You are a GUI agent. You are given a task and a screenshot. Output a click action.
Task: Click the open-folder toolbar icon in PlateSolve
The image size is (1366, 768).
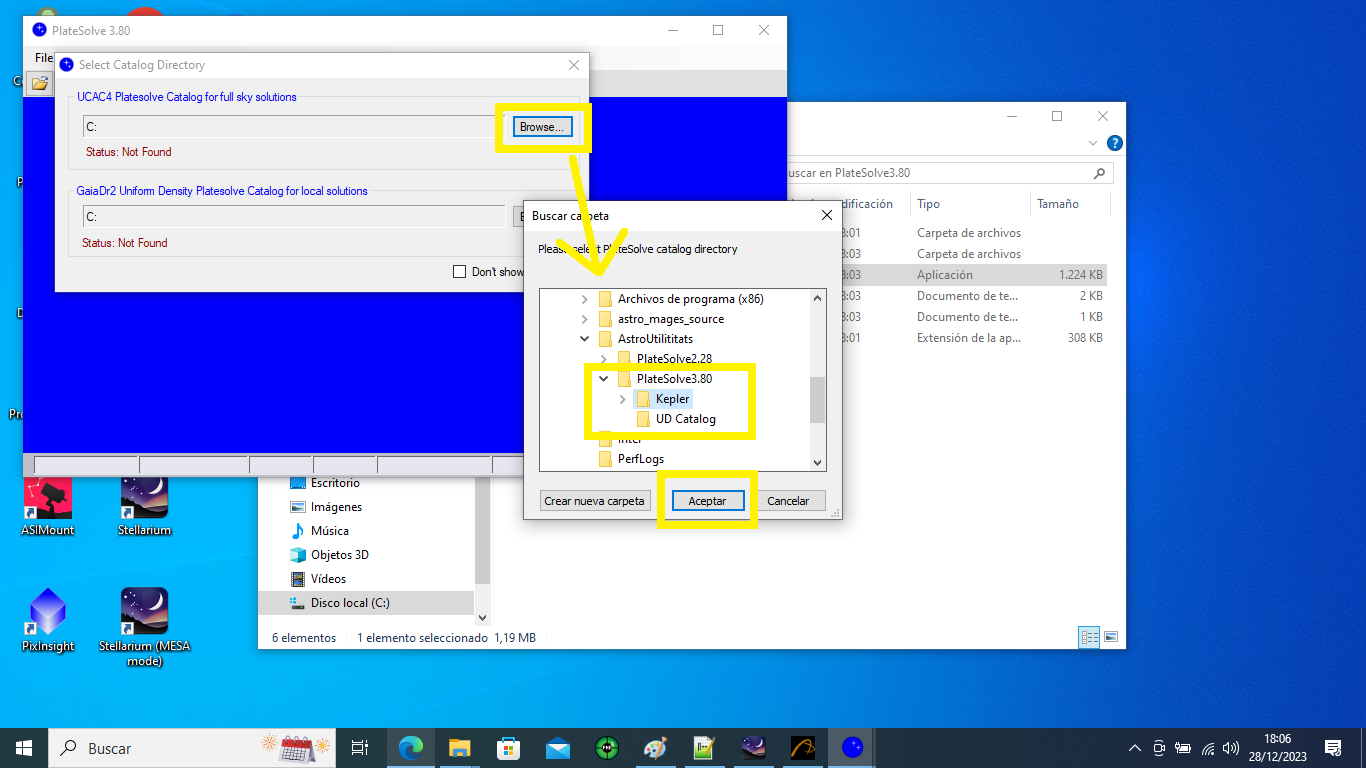pyautogui.click(x=39, y=83)
